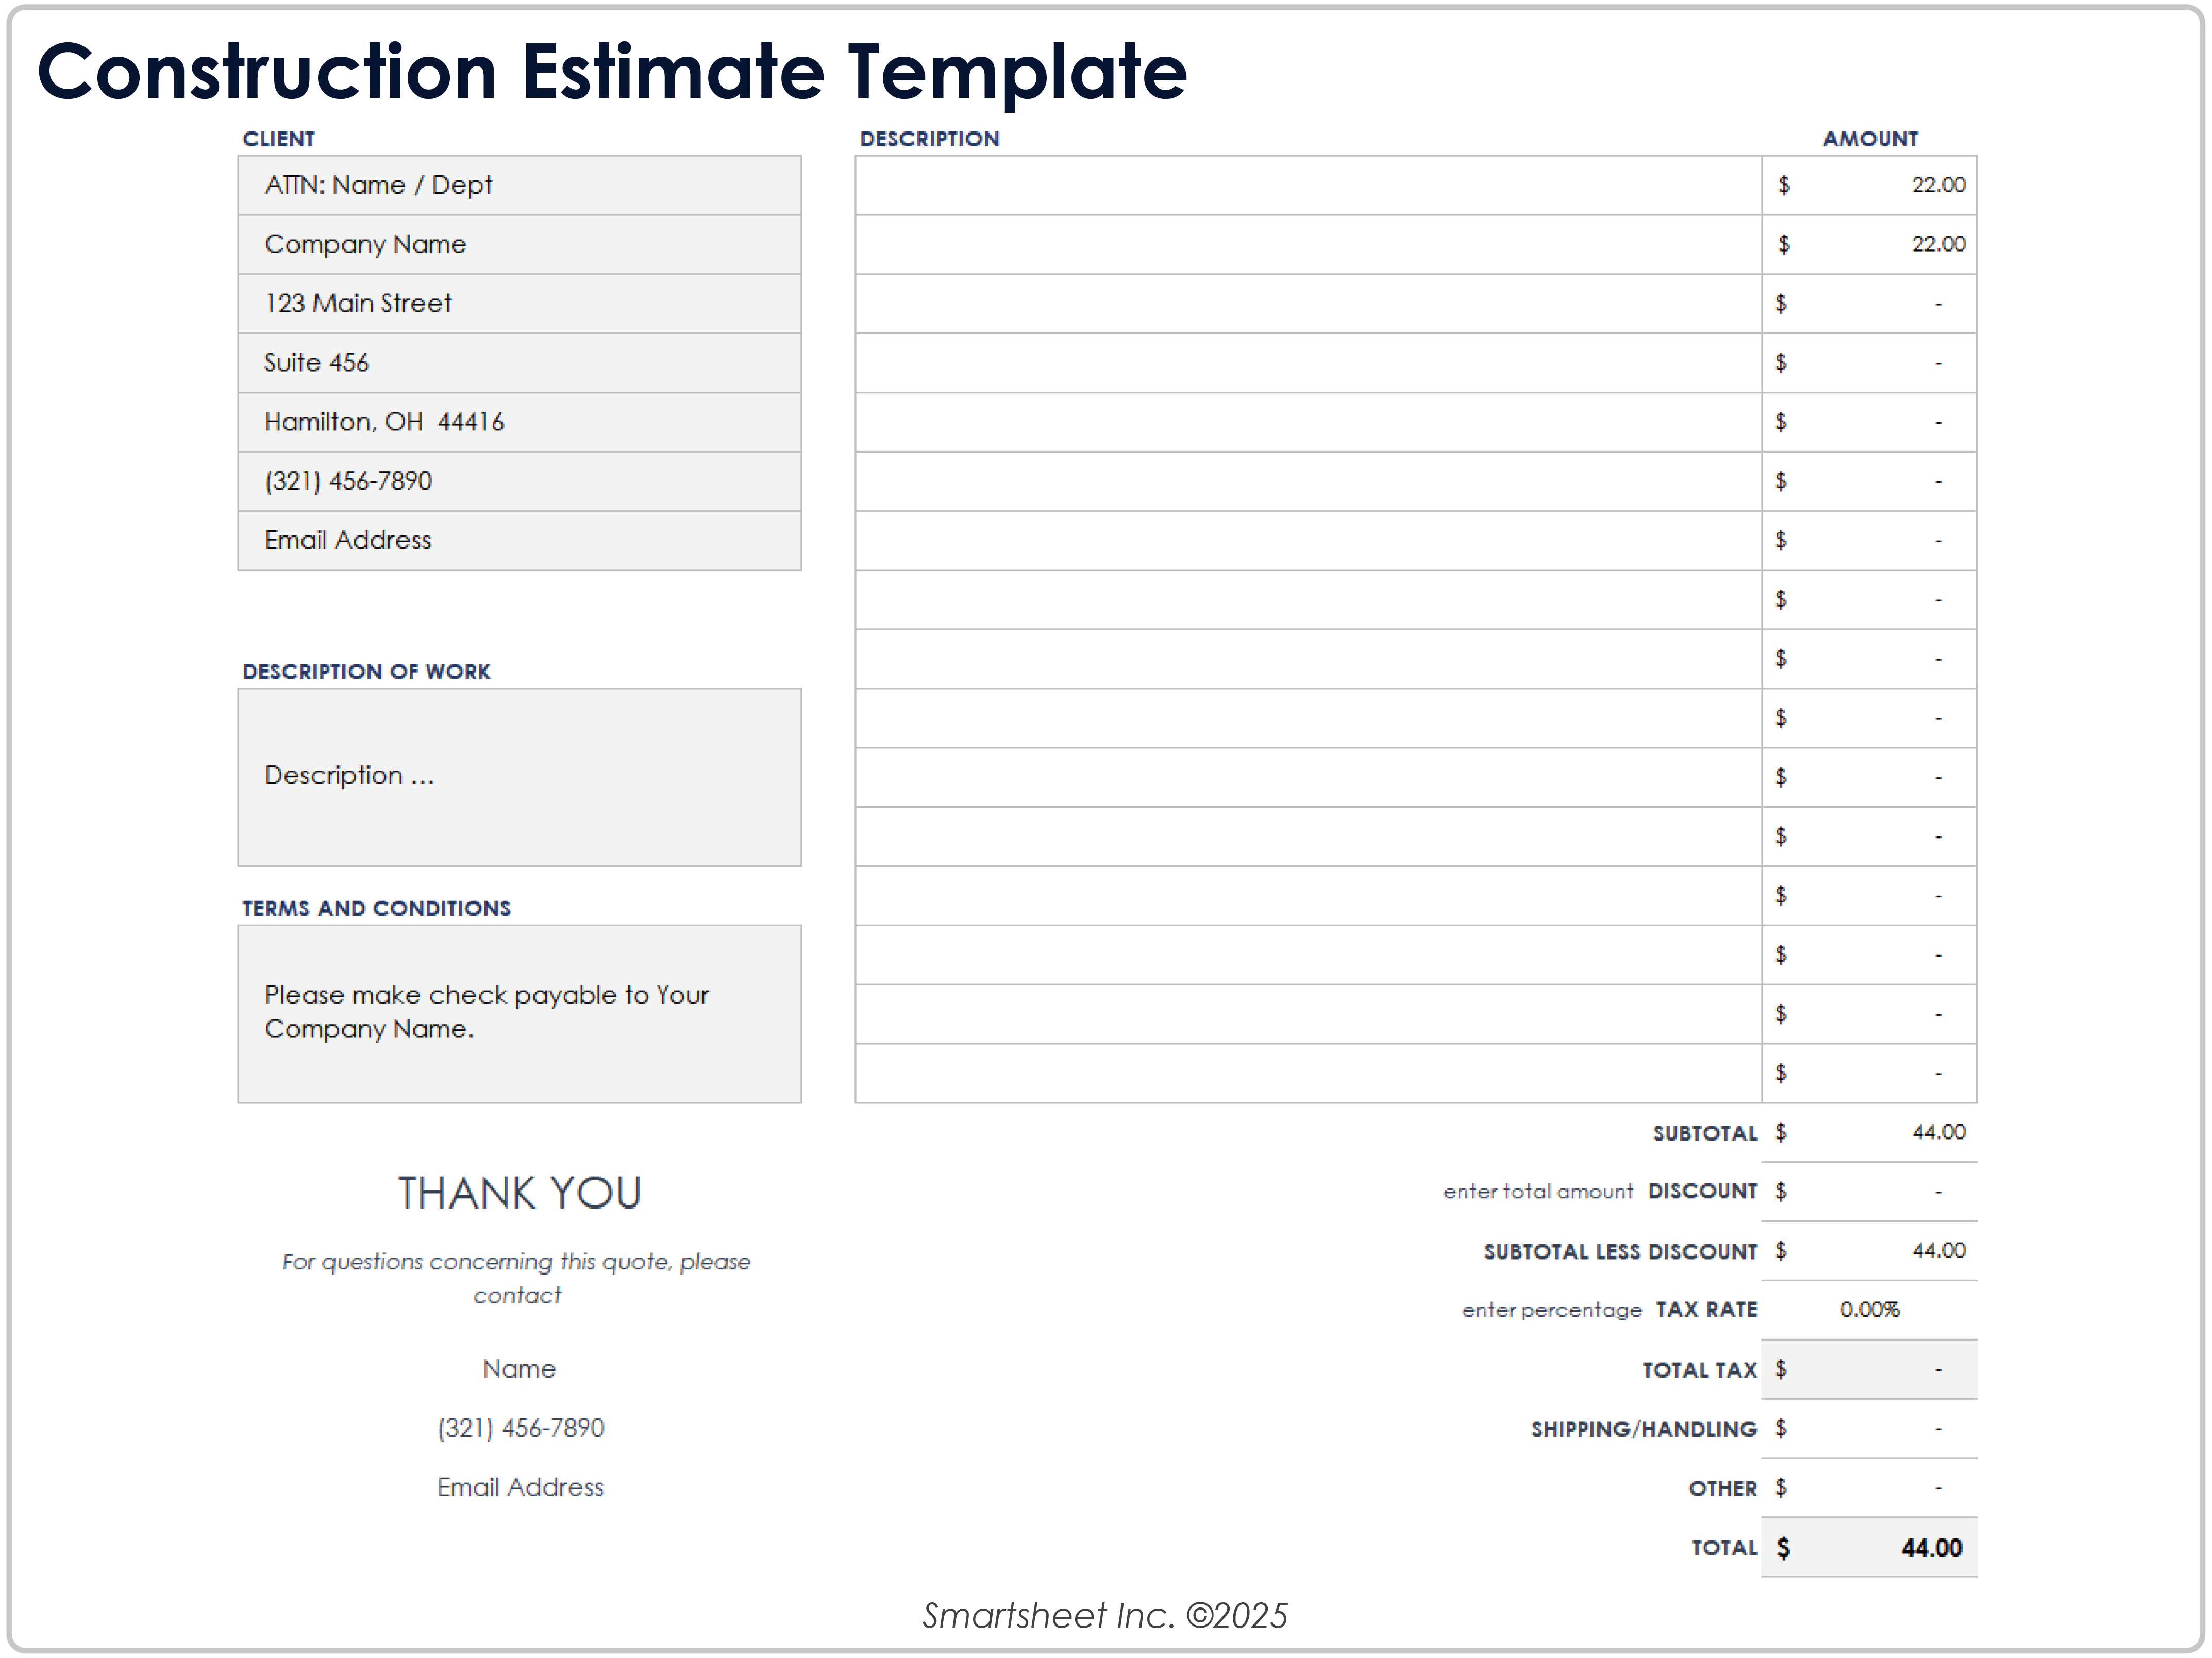Click the Other amount cell
This screenshot has height=1658, width=2212.
coord(1868,1487)
